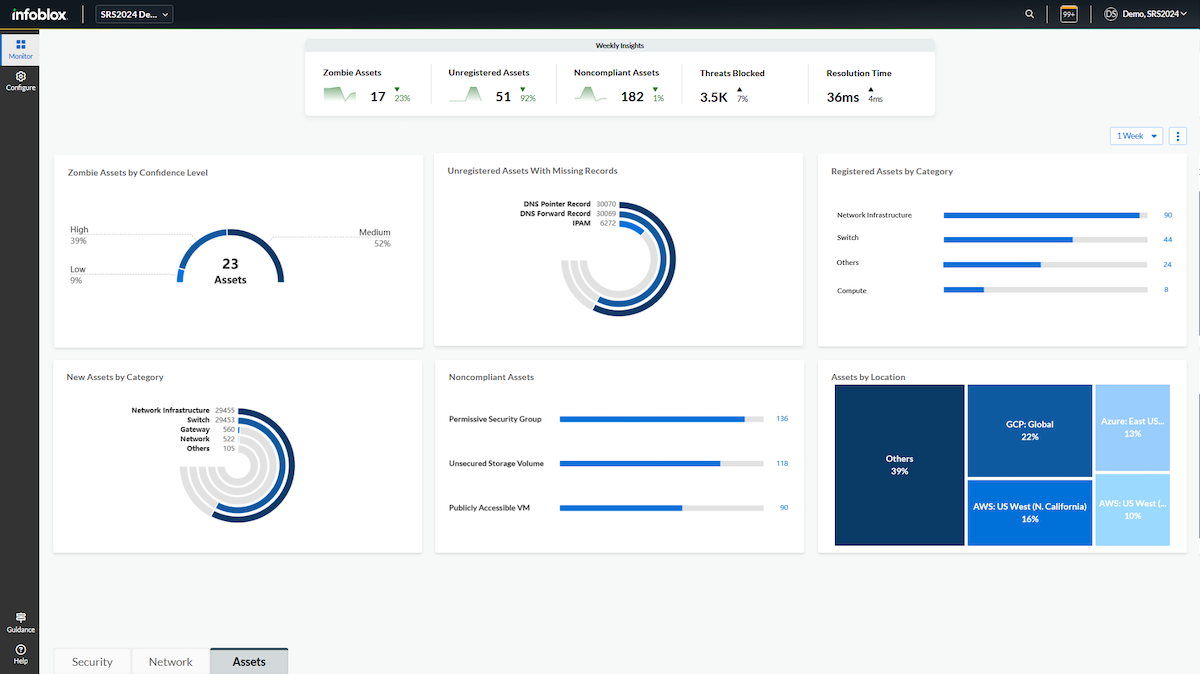
Task: Open the 99+ notifications icon
Action: [1068, 14]
